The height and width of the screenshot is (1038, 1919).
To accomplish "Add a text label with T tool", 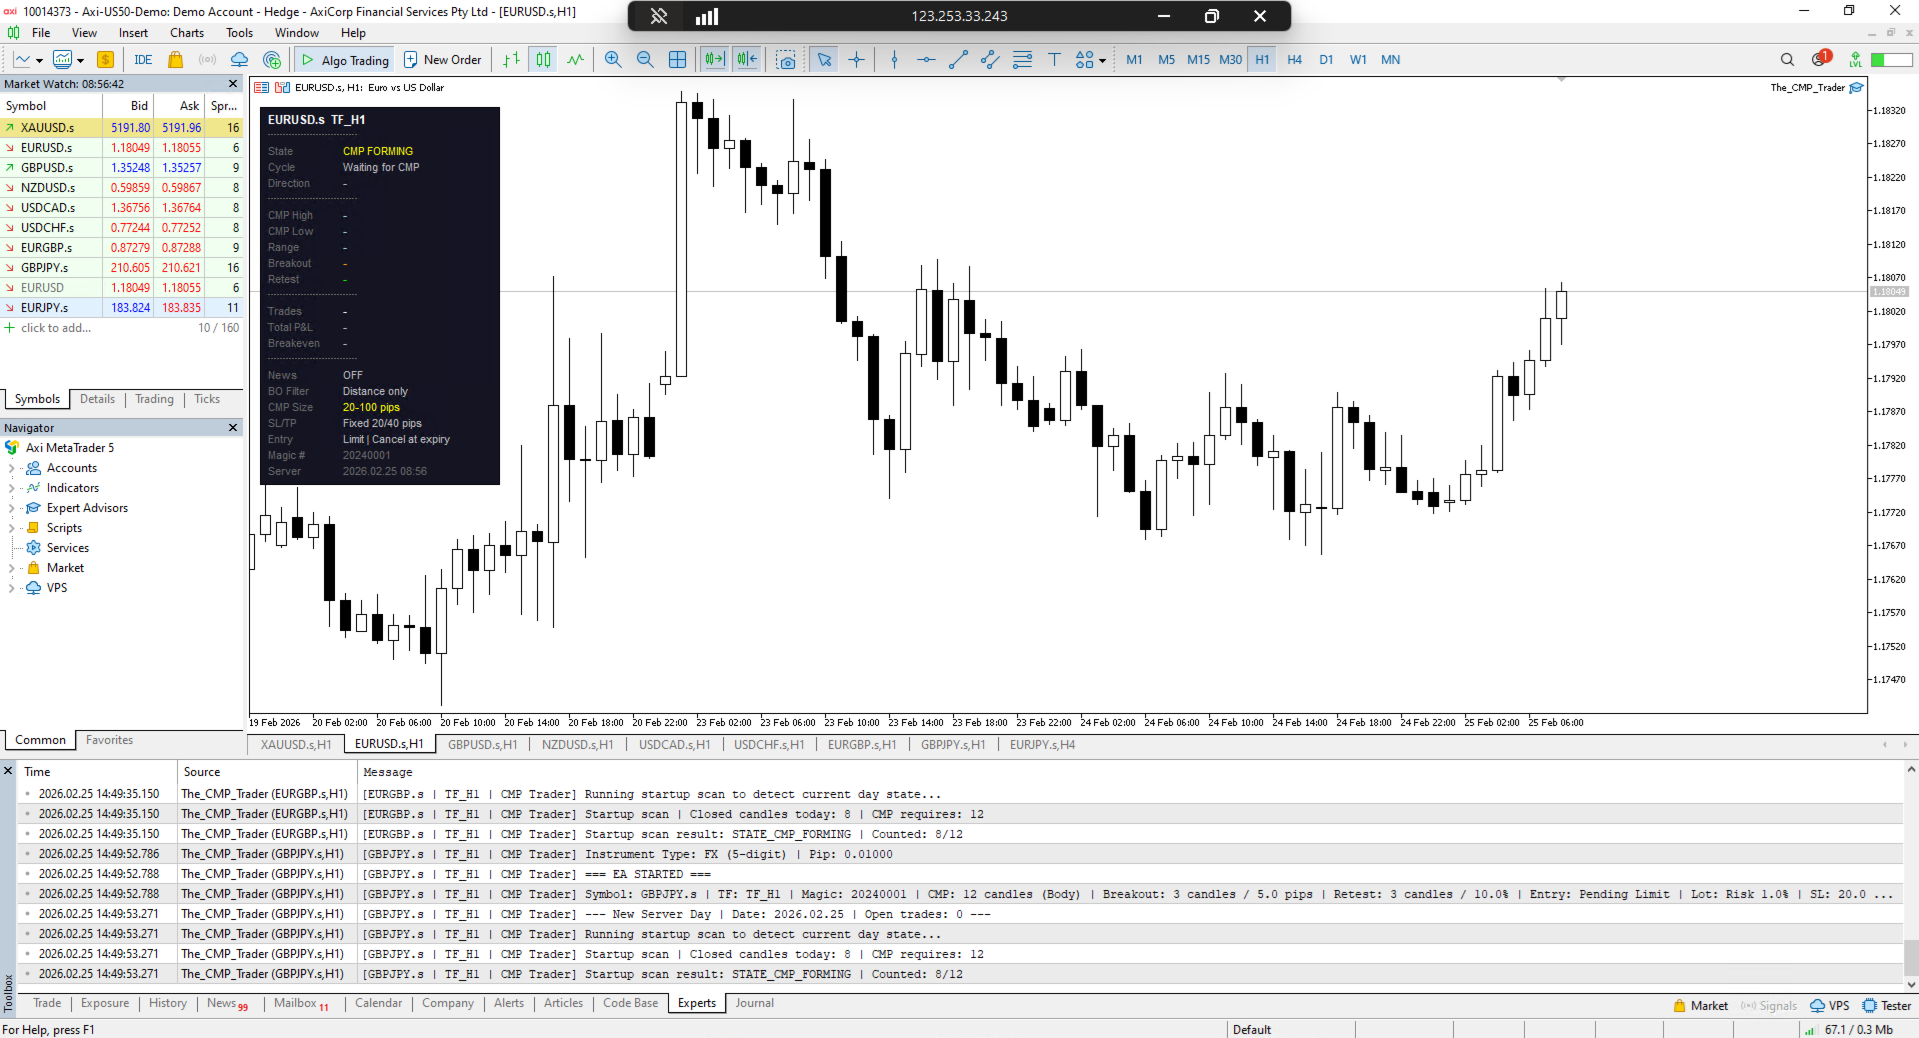I will coord(1054,60).
